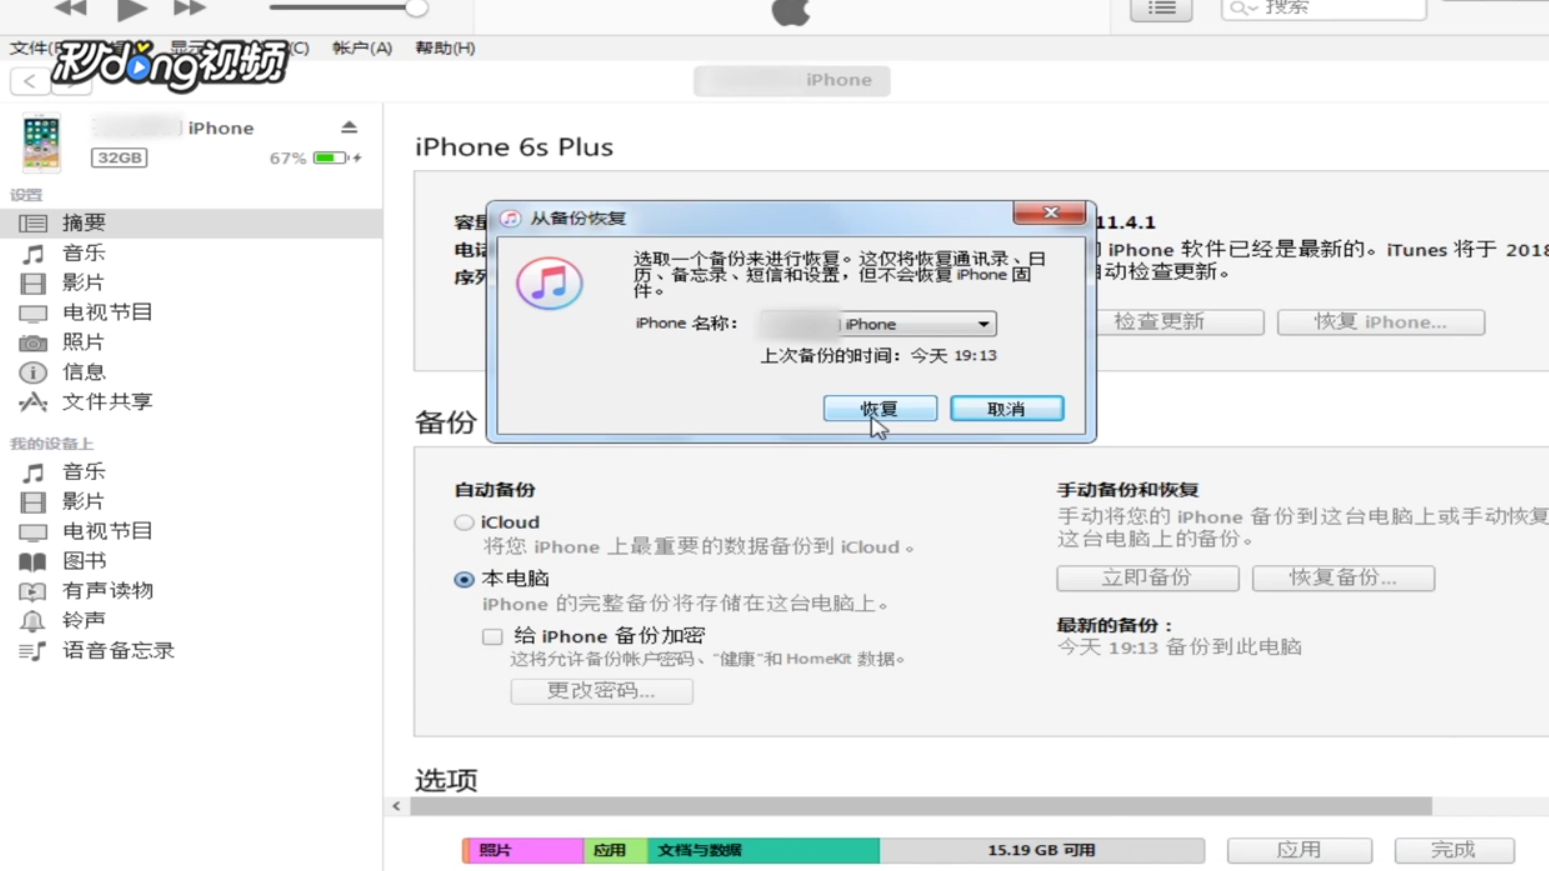Click the iTunes music note dialog icon

tap(549, 283)
